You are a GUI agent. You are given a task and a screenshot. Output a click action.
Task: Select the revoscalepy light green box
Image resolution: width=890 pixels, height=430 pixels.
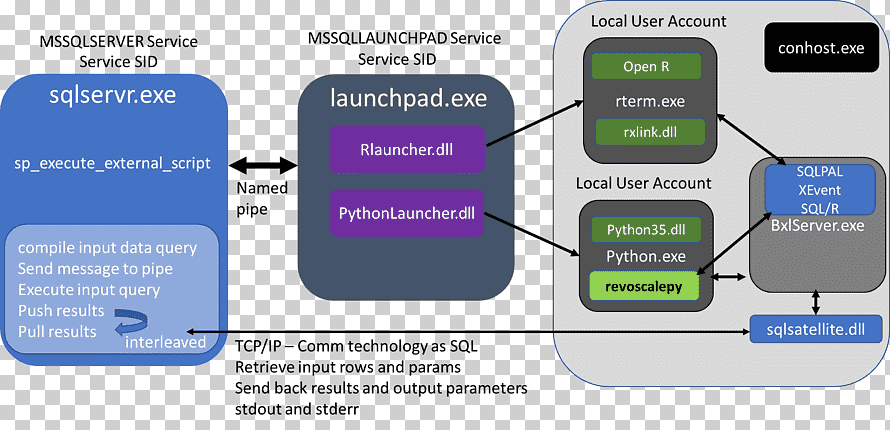644,286
